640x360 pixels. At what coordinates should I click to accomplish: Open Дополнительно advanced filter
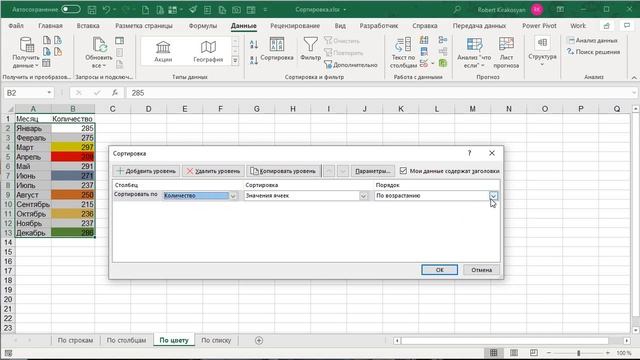(x=351, y=64)
